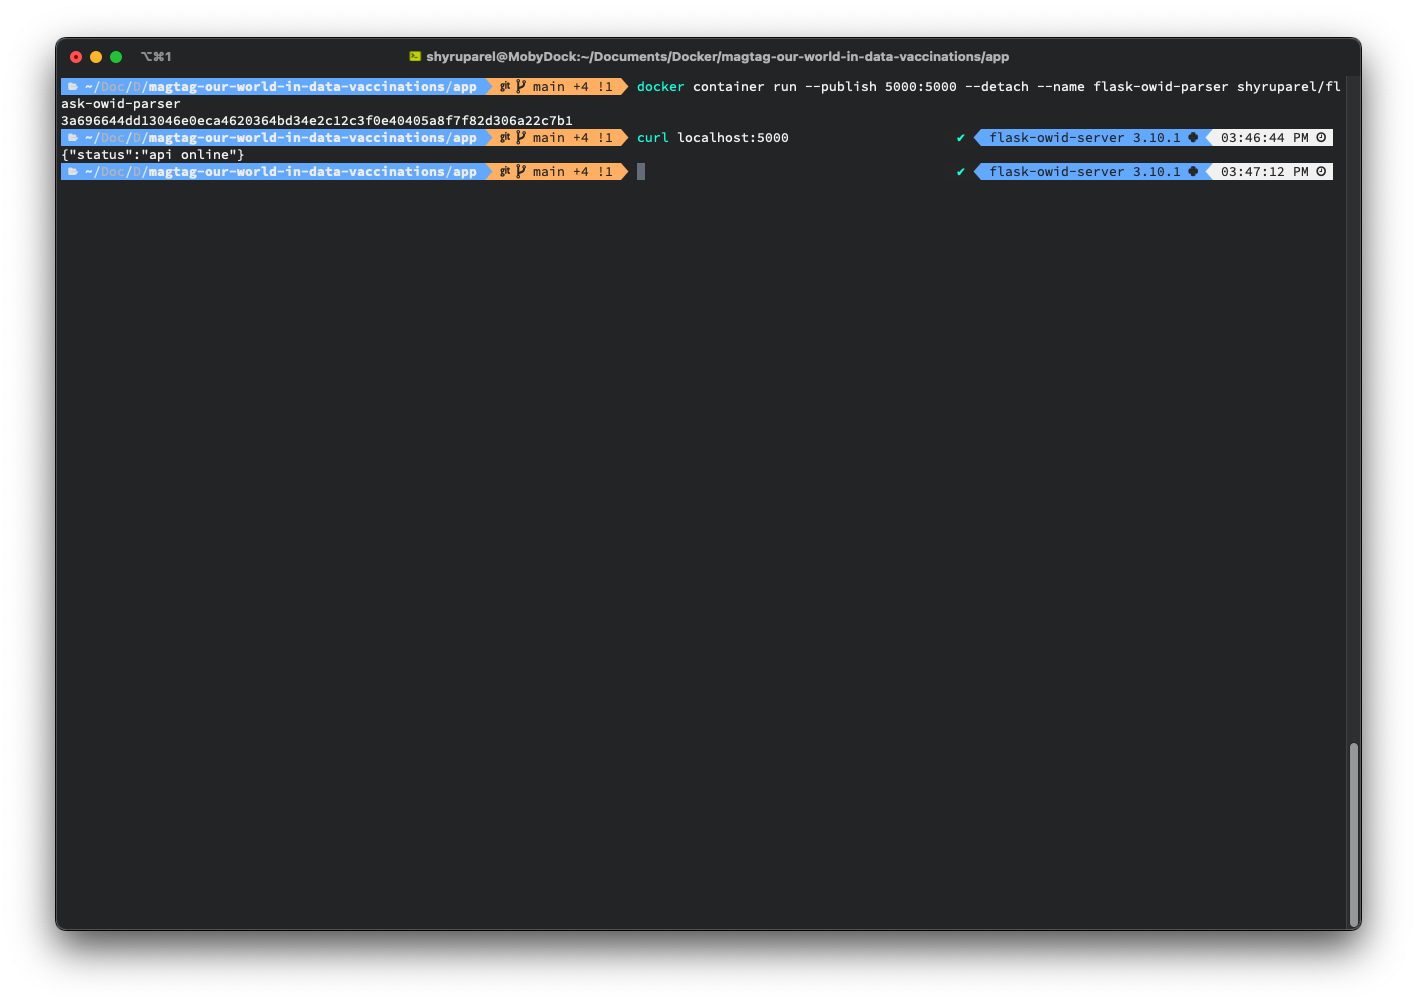1417x1004 pixels.
Task: Click the terminal vertical scrollbar thumb
Action: pyautogui.click(x=1353, y=834)
